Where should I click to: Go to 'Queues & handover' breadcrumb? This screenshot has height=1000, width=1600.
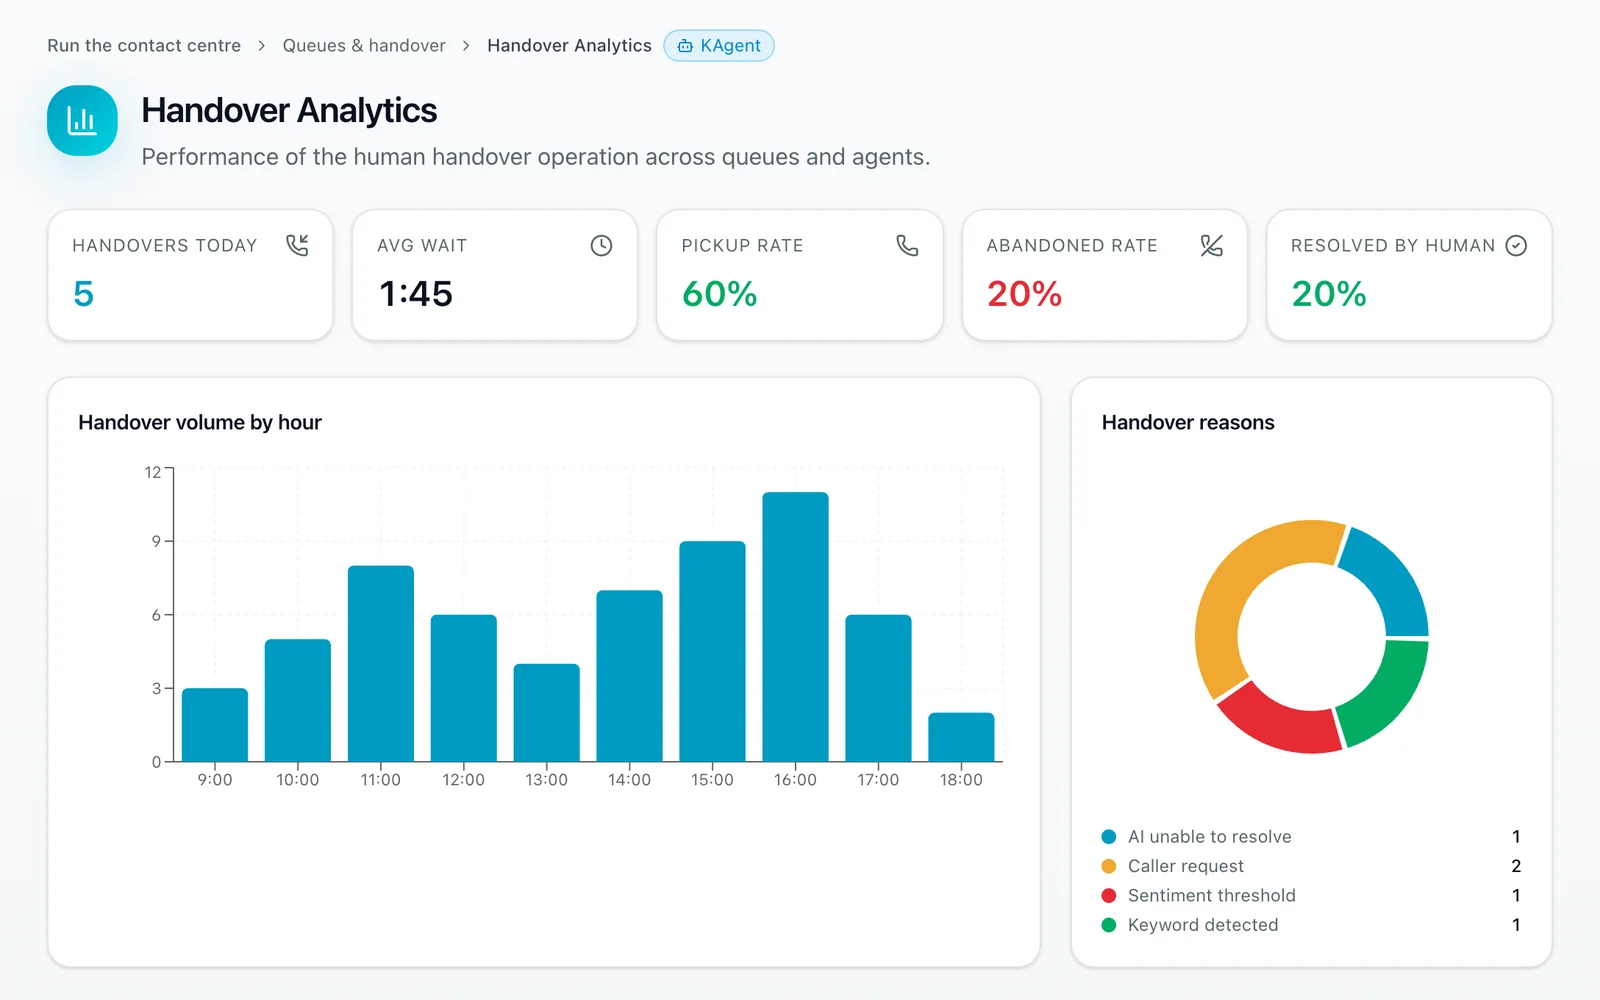(364, 46)
